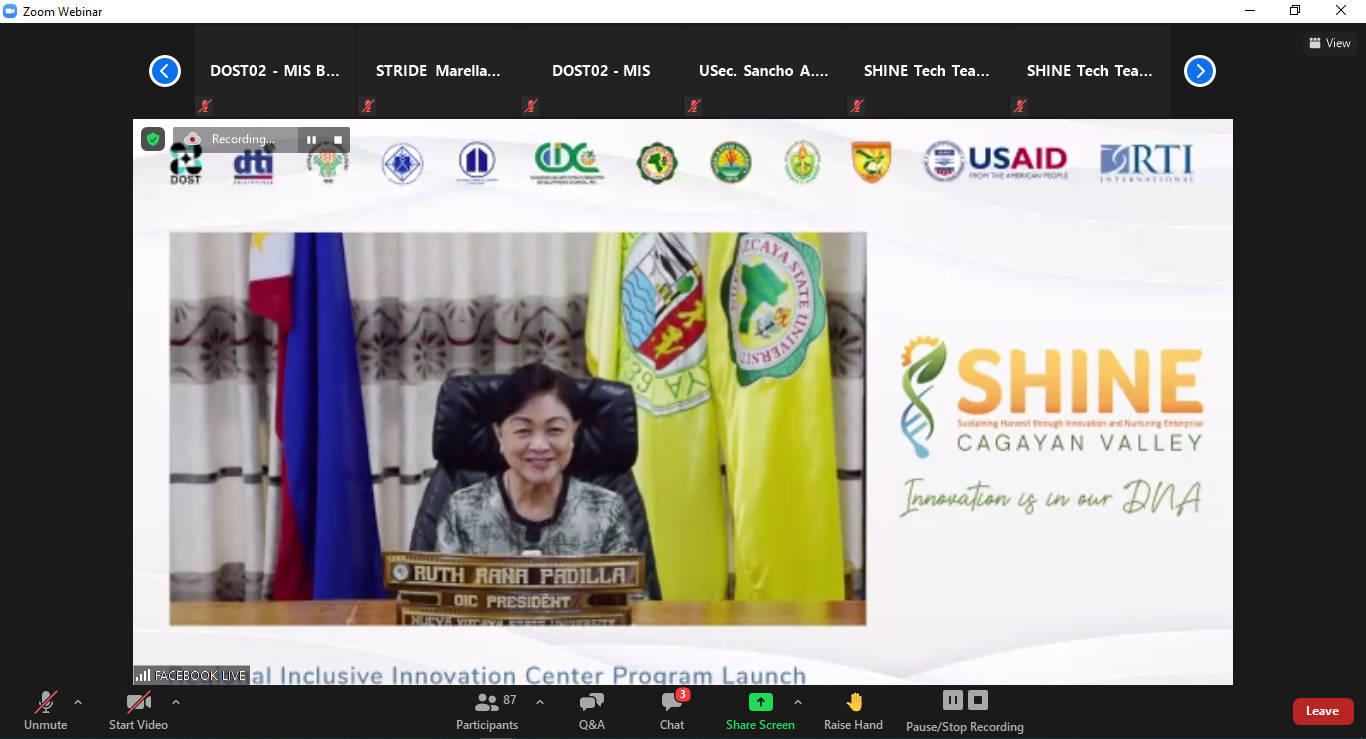The height and width of the screenshot is (739, 1366).
Task: Click the green encryption shield icon
Action: pos(152,139)
